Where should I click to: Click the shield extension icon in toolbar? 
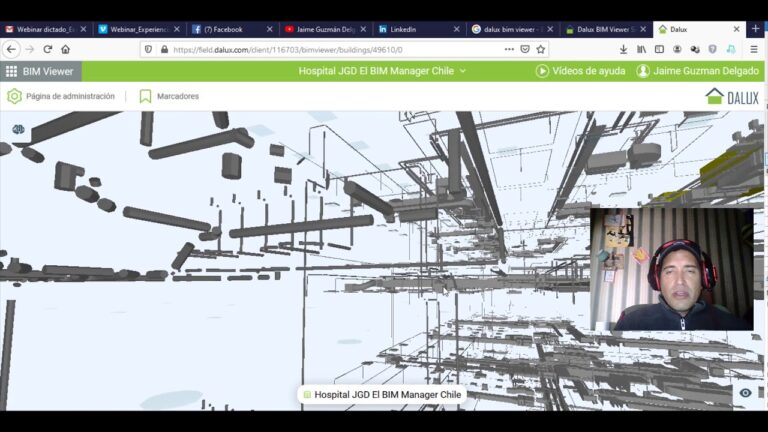pos(713,49)
